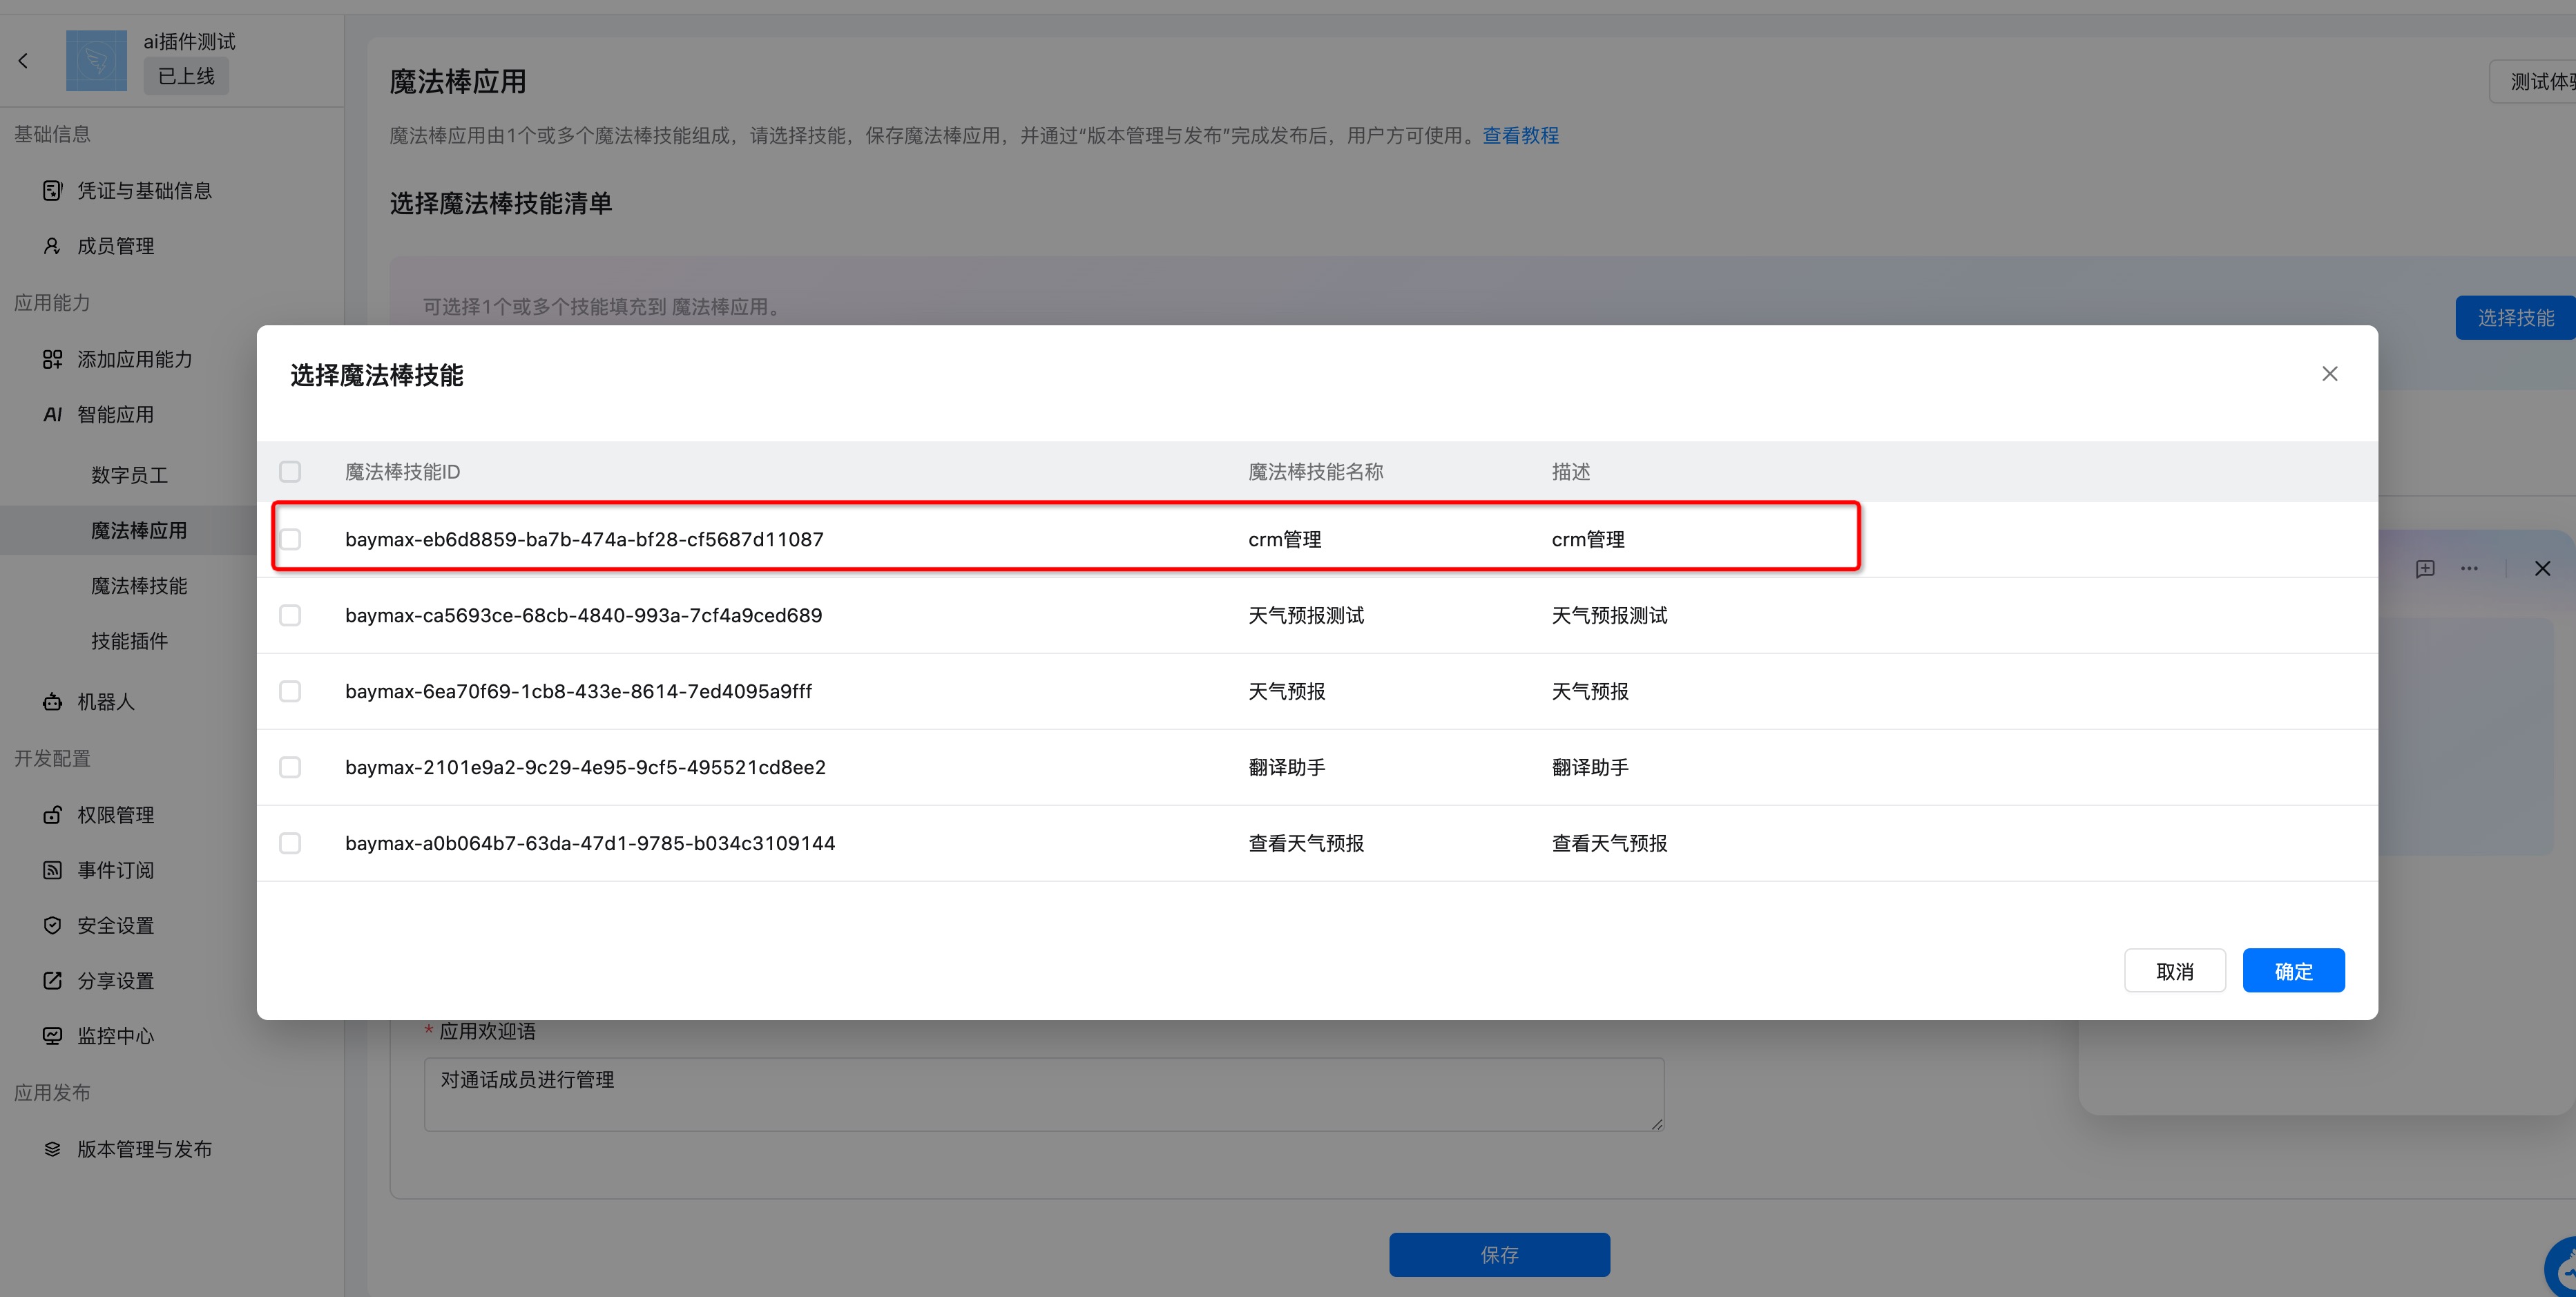
Task: Click the AI icon beside 智能应用
Action: coord(52,414)
